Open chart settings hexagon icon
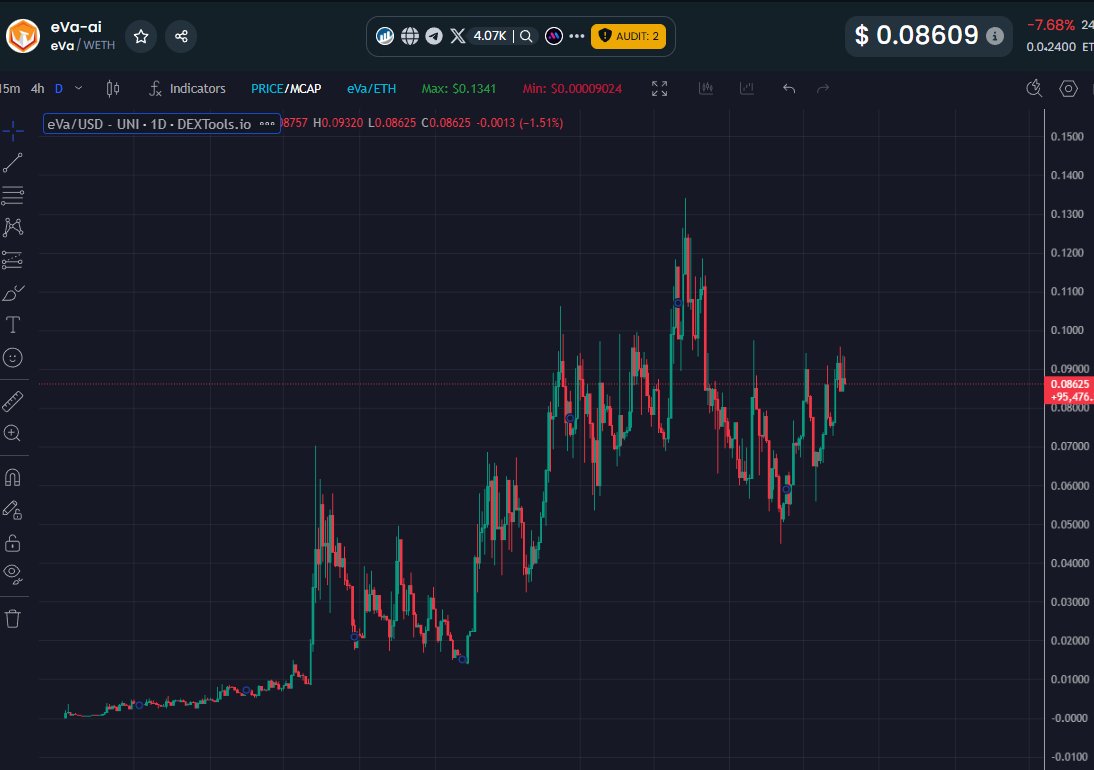 (1068, 89)
